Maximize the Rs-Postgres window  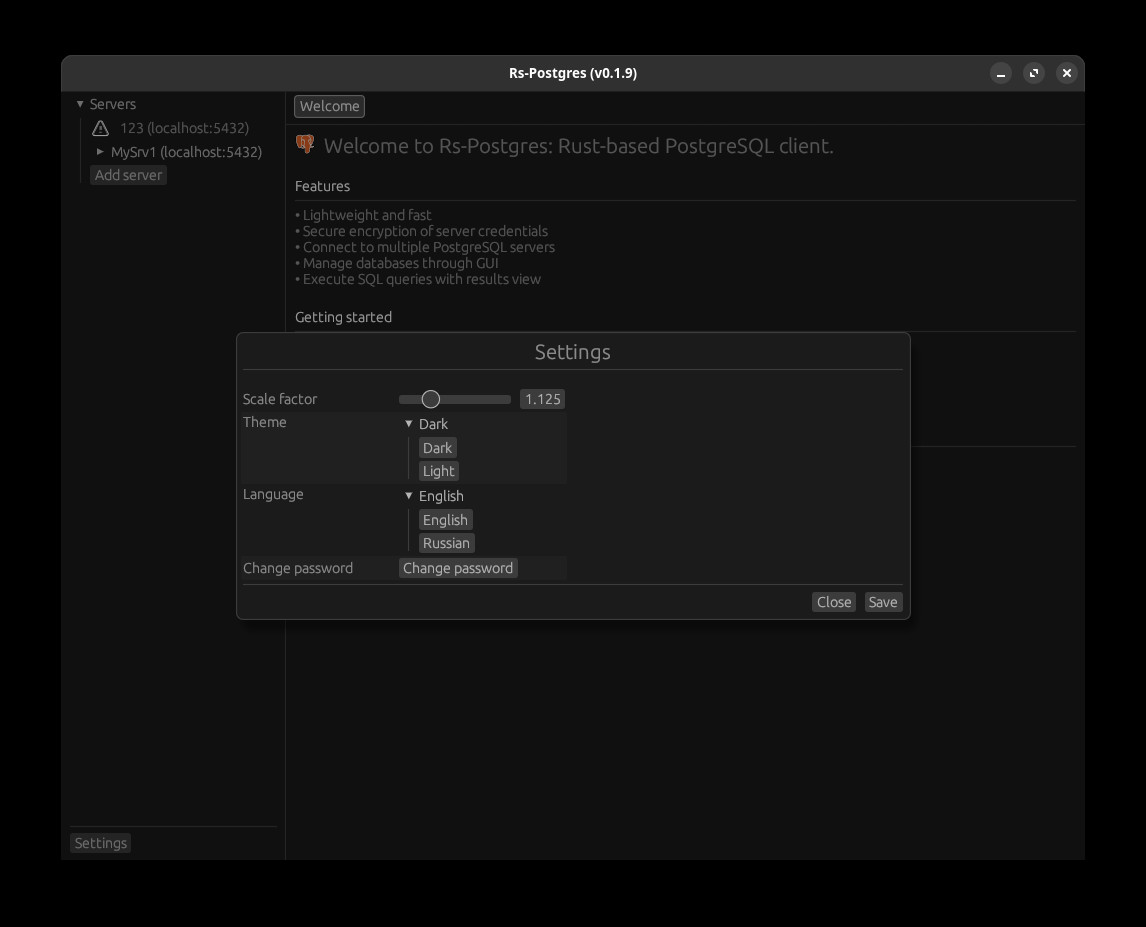coord(1033,73)
